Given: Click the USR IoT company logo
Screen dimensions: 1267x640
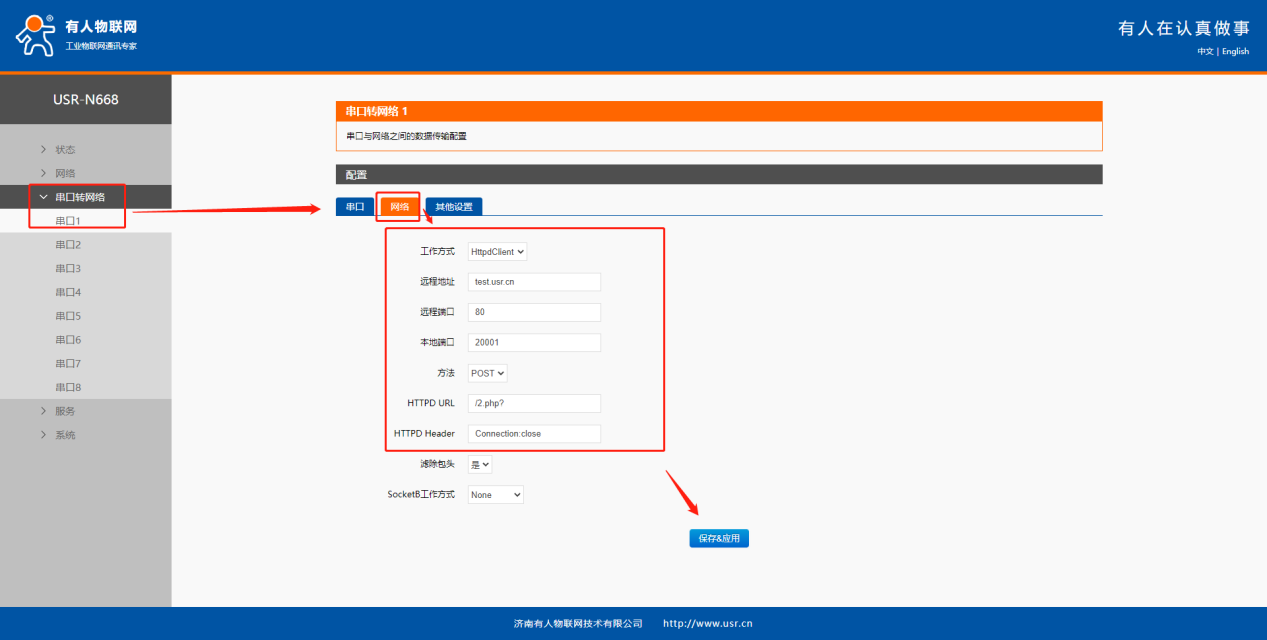Looking at the screenshot, I should (76, 35).
